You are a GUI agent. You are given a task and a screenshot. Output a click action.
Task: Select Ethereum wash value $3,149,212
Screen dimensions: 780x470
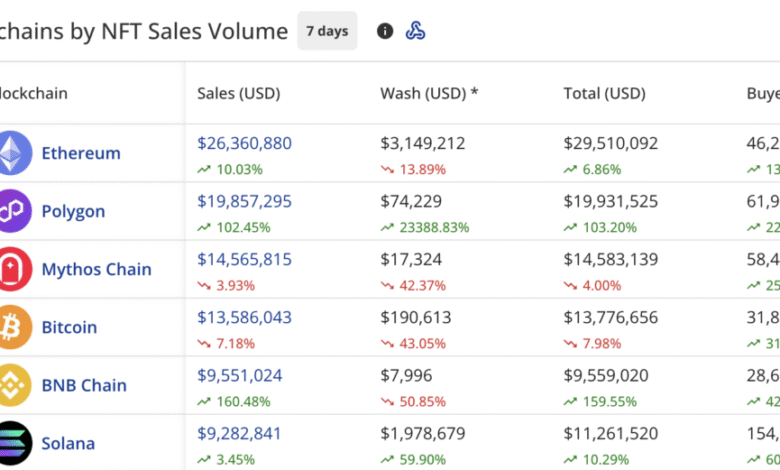click(422, 143)
